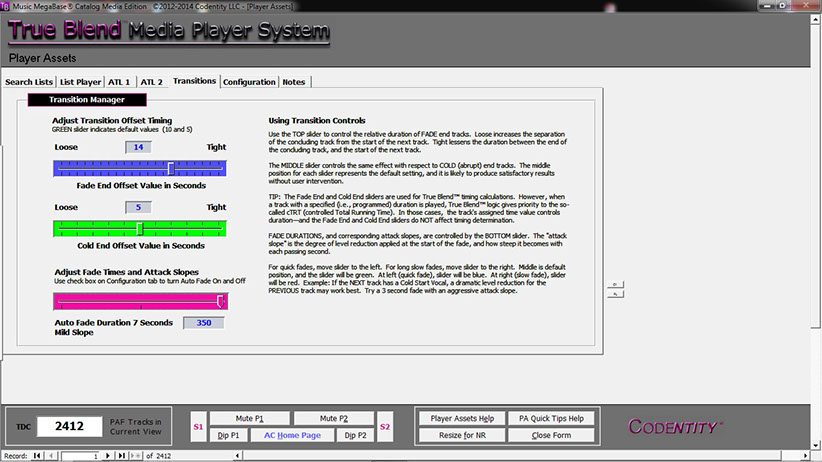Click the previous record arrow

49,456
